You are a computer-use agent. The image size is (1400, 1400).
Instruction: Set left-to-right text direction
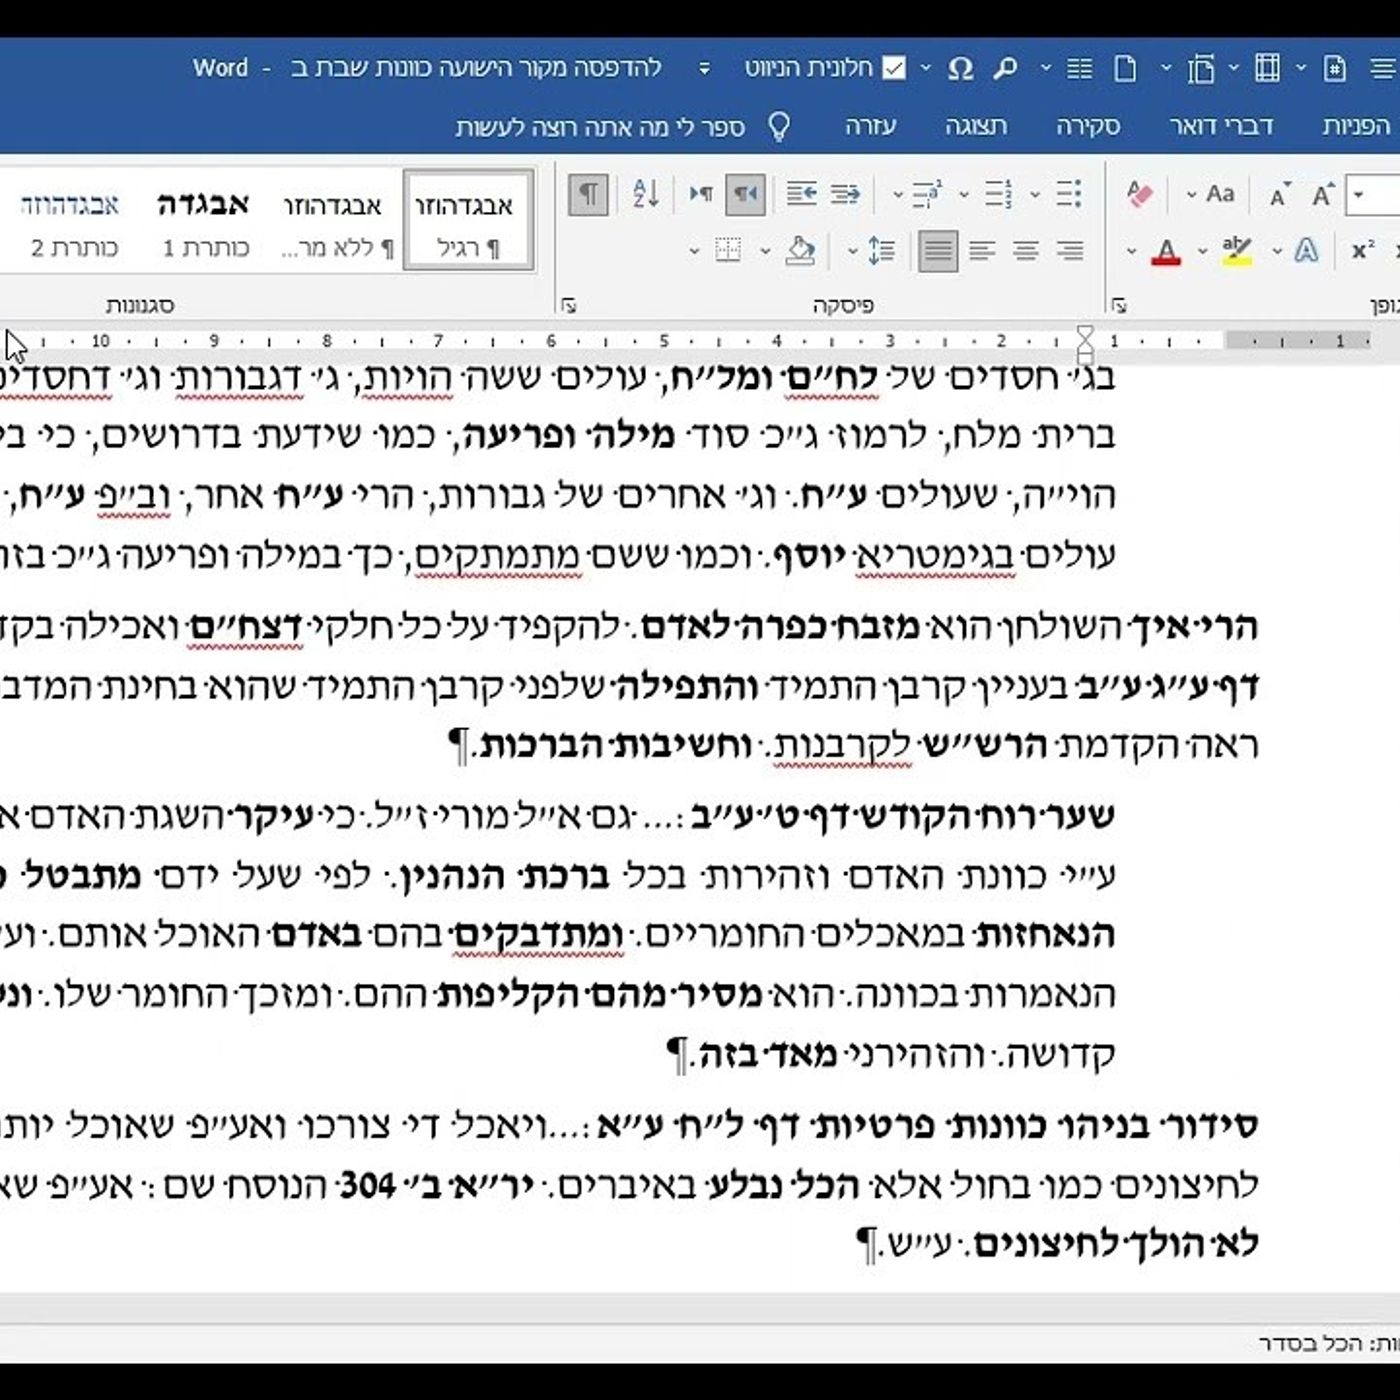point(701,194)
